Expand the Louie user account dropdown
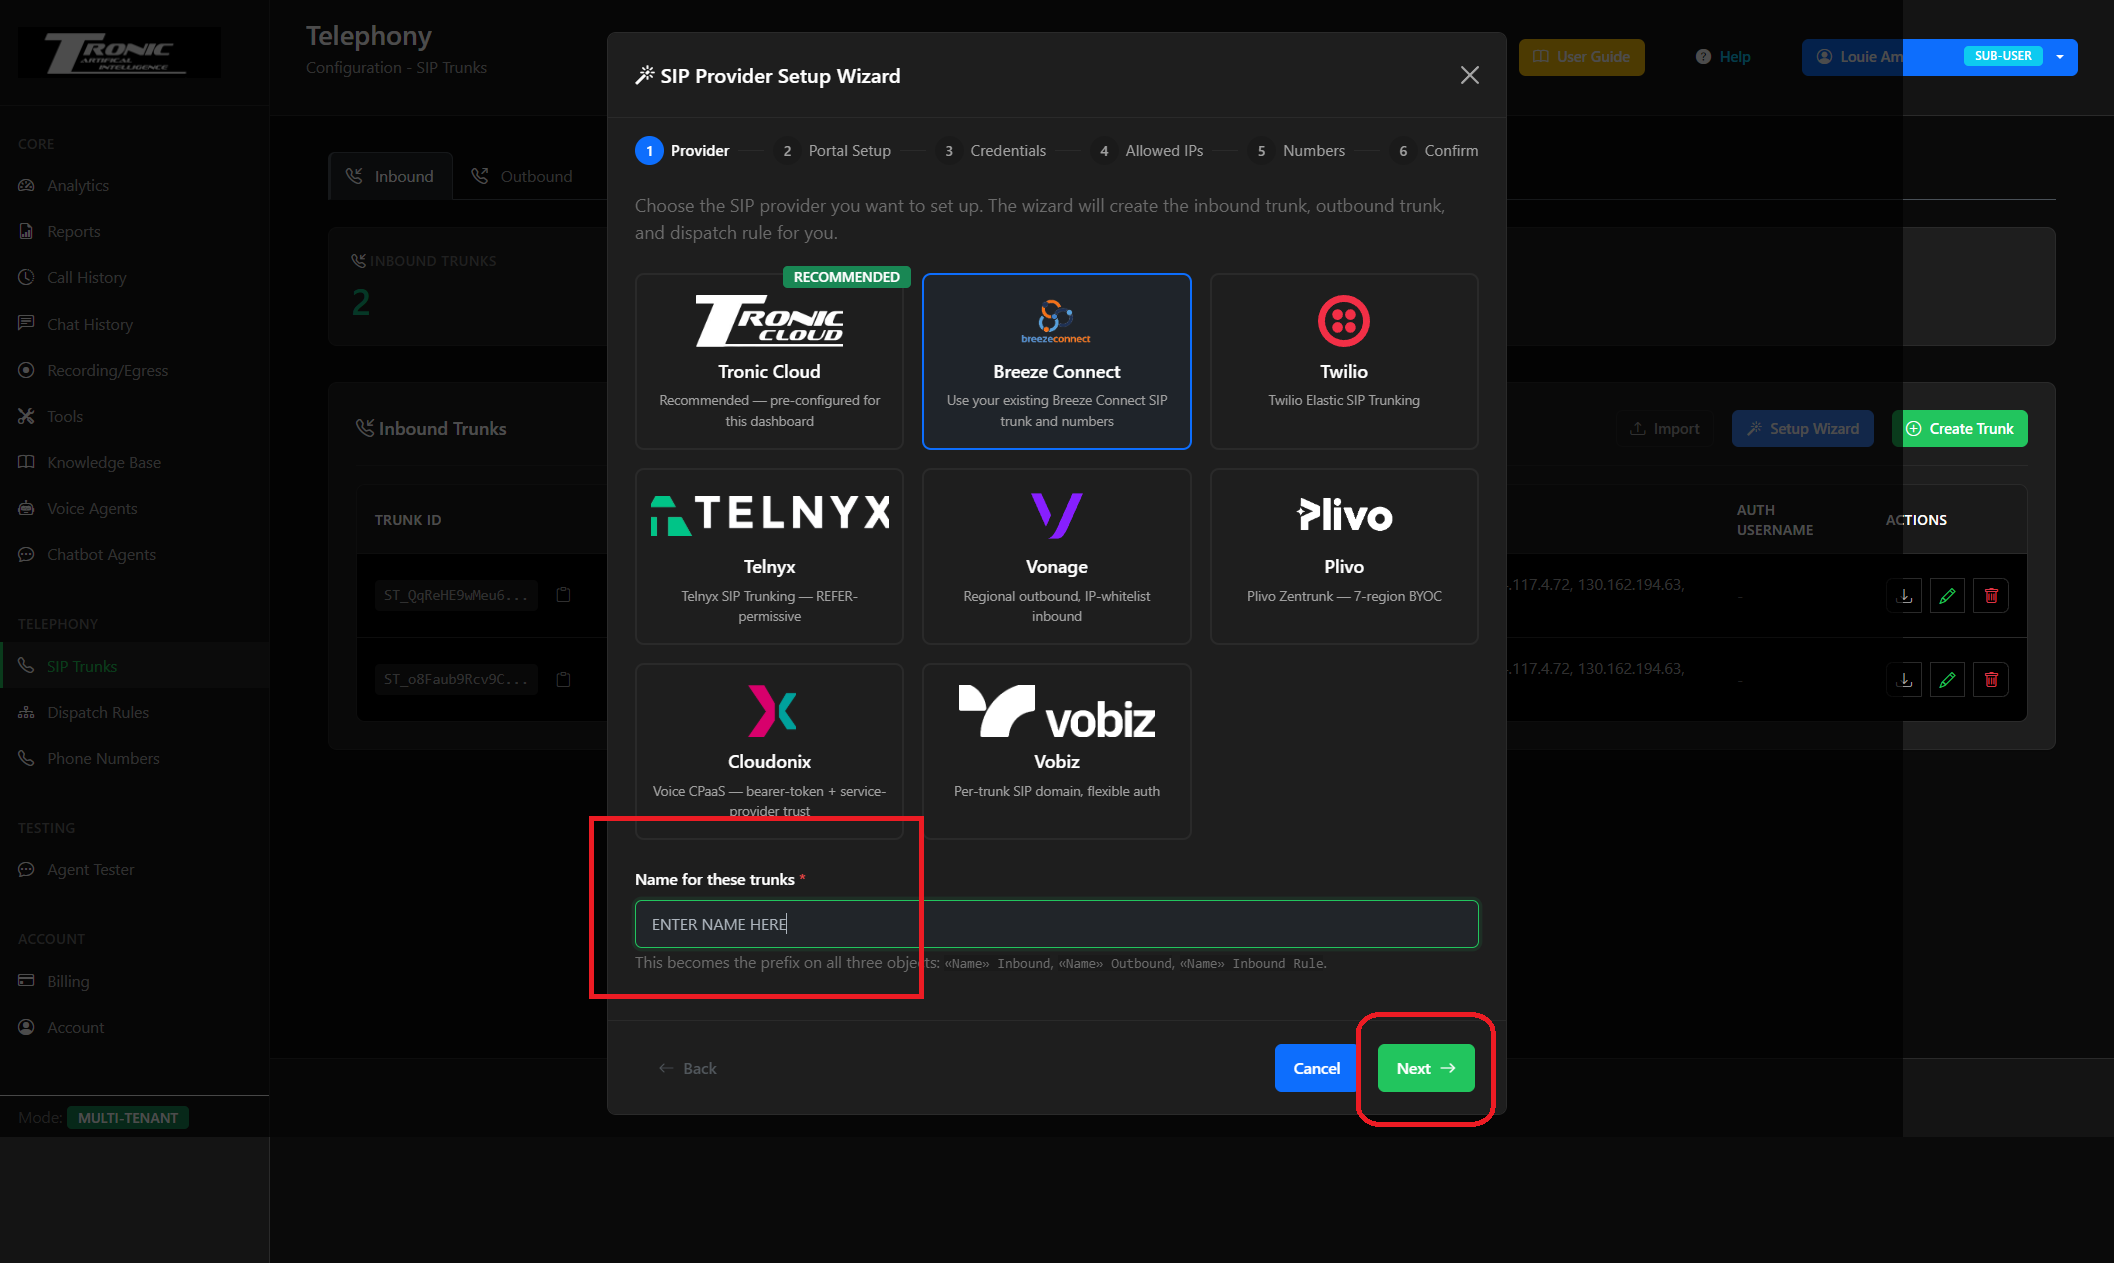Image resolution: width=2114 pixels, height=1263 pixels. (1939, 57)
